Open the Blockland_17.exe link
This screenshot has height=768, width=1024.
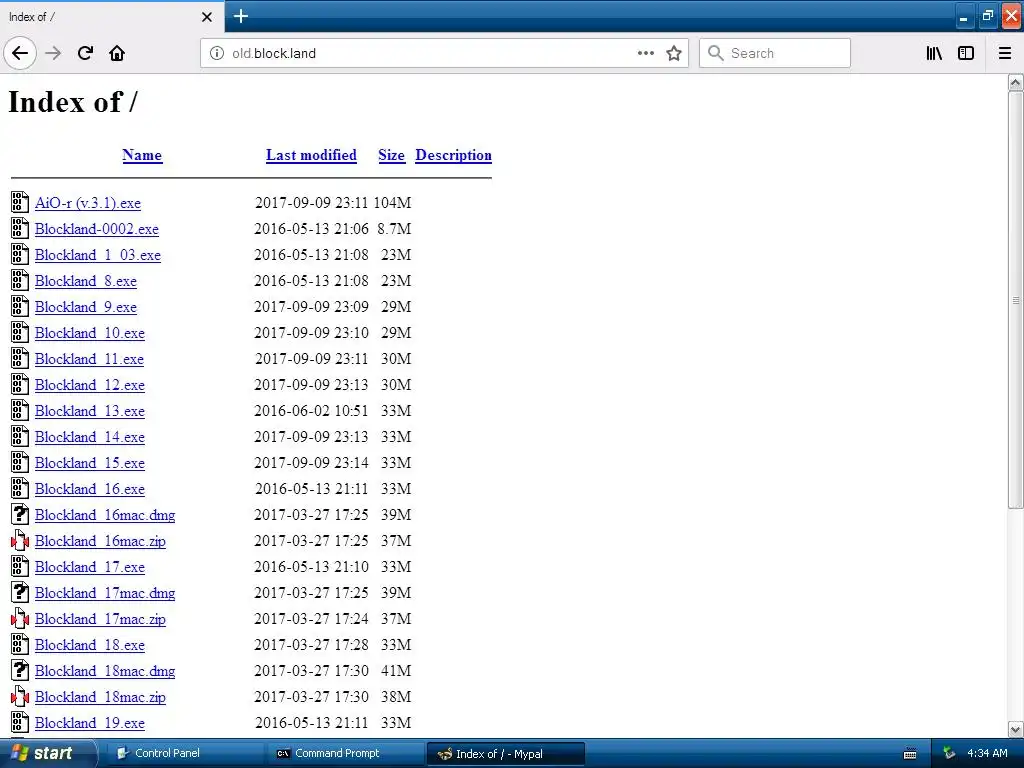[89, 567]
